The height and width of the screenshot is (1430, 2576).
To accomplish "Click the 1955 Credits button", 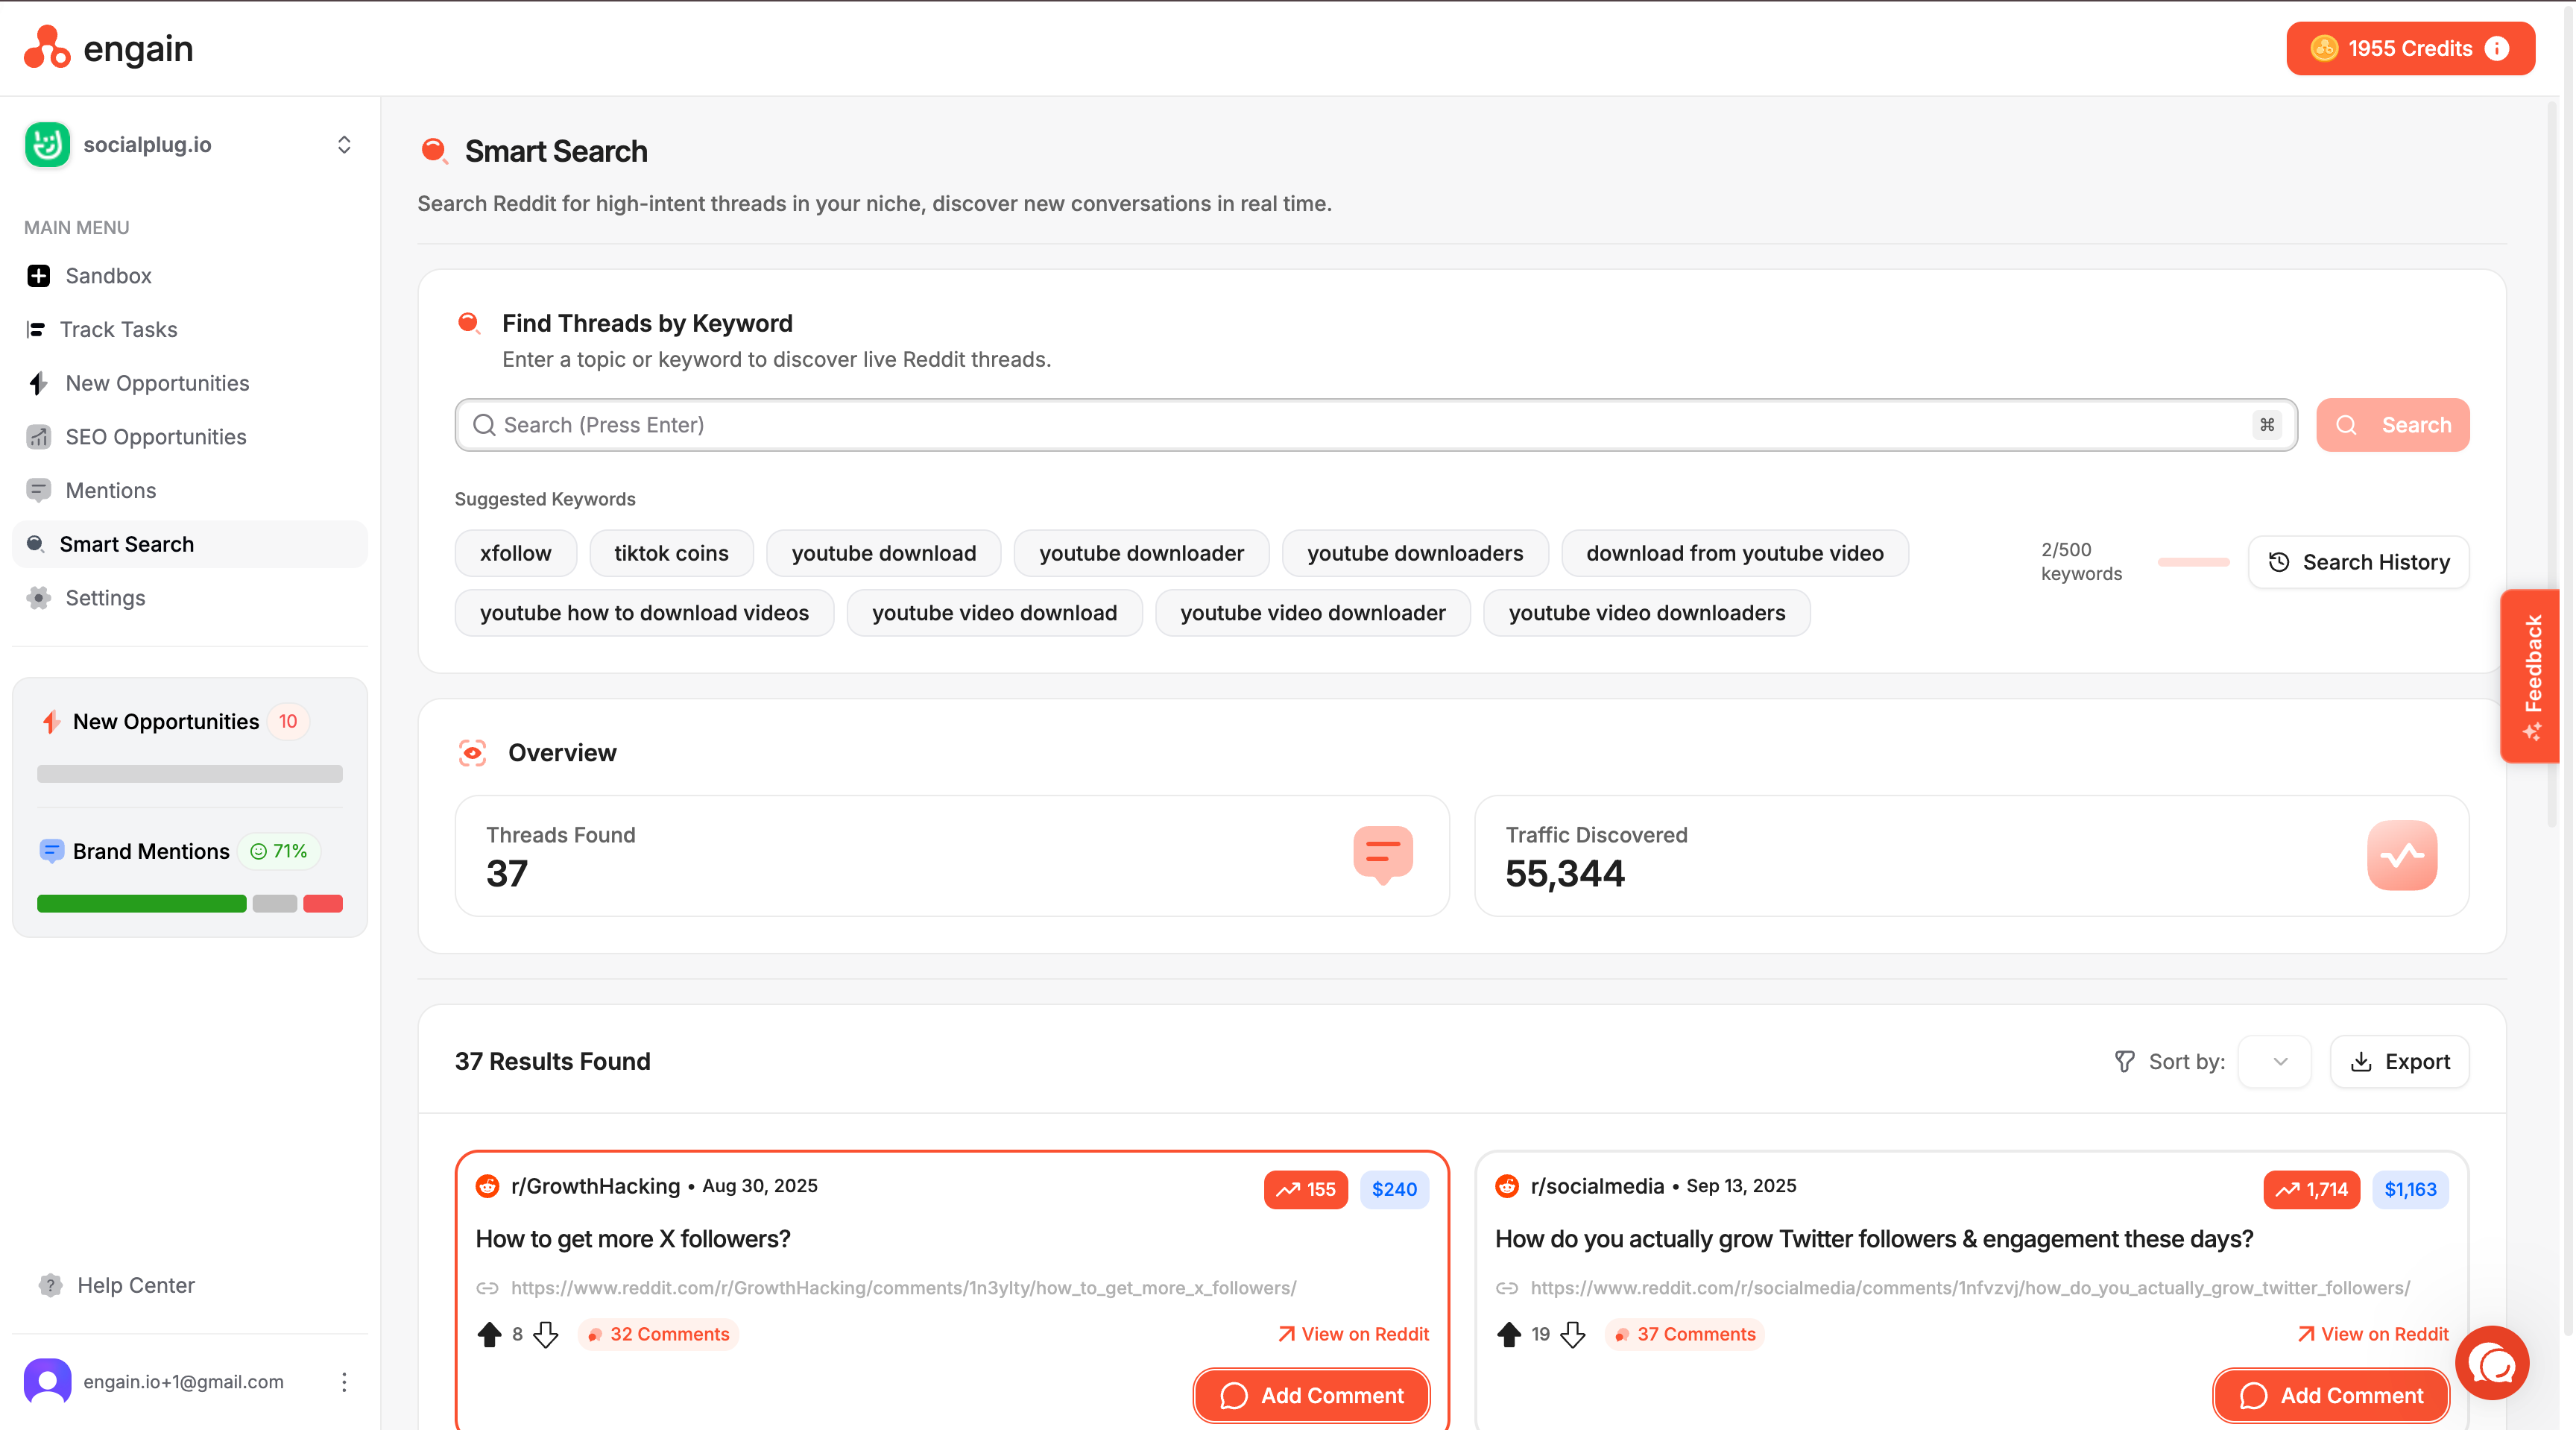I will (x=2410, y=48).
